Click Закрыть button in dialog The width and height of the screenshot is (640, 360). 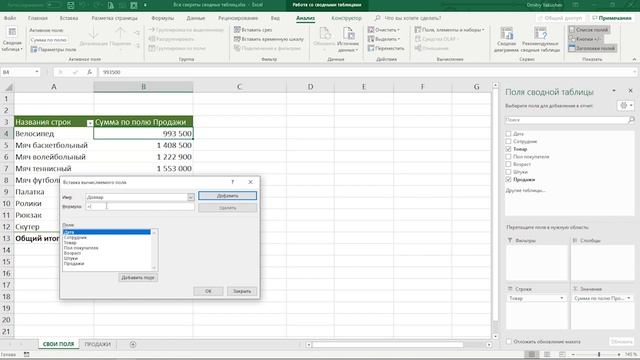coord(242,291)
